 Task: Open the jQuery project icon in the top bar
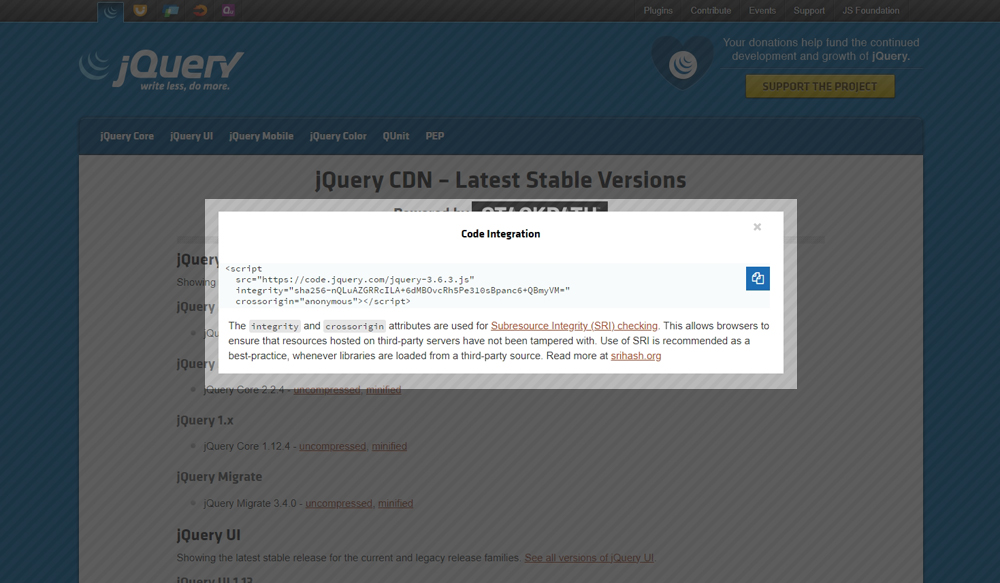coord(110,11)
